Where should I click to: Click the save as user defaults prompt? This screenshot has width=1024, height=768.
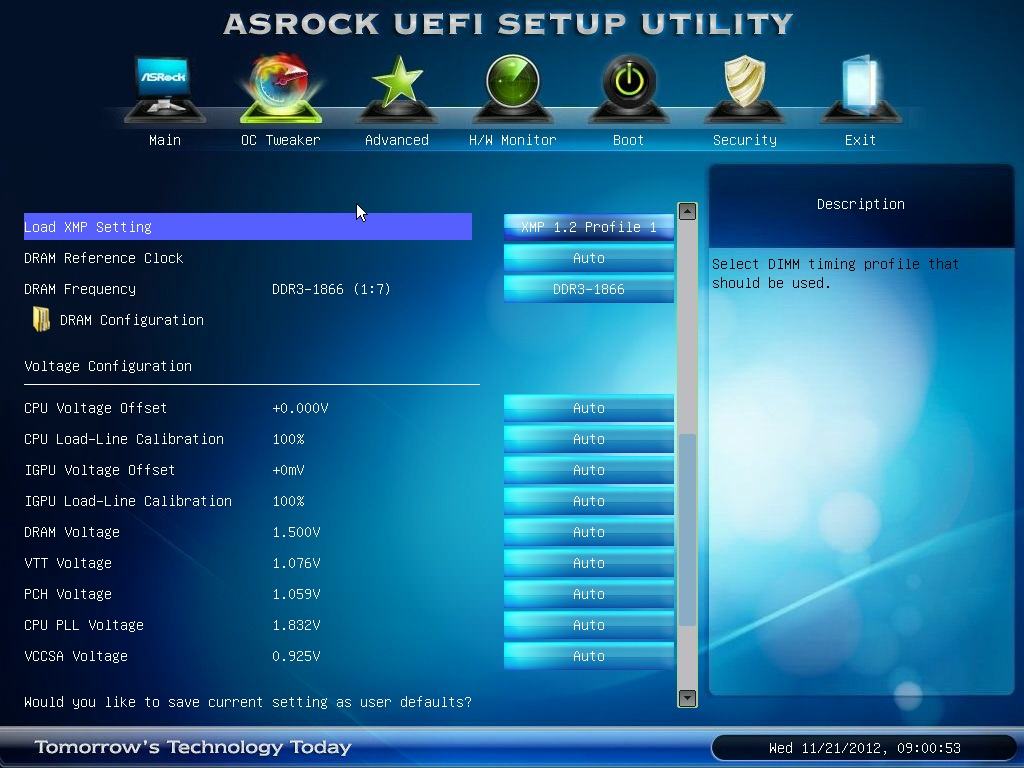point(248,702)
